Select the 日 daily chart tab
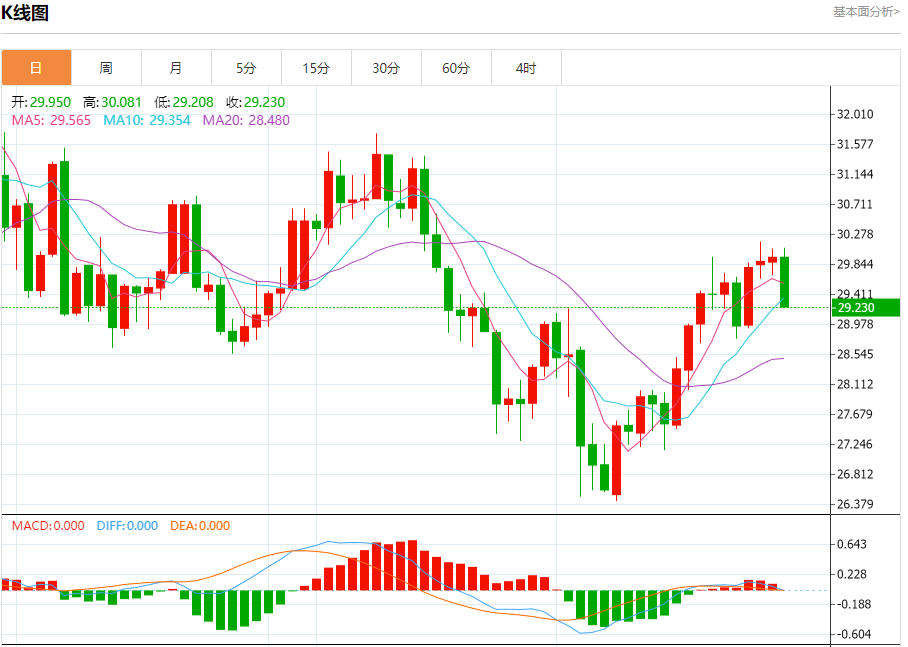This screenshot has height=647, width=908. coord(36,68)
